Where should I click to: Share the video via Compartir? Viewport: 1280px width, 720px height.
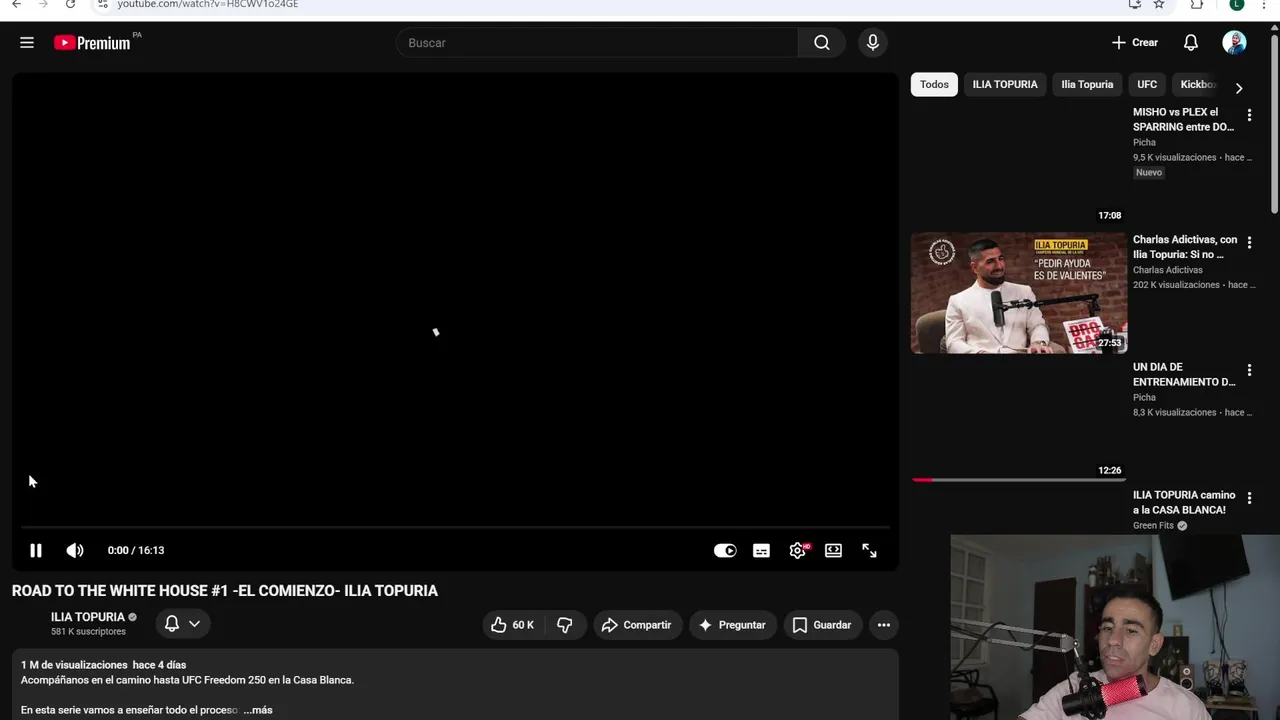click(638, 625)
